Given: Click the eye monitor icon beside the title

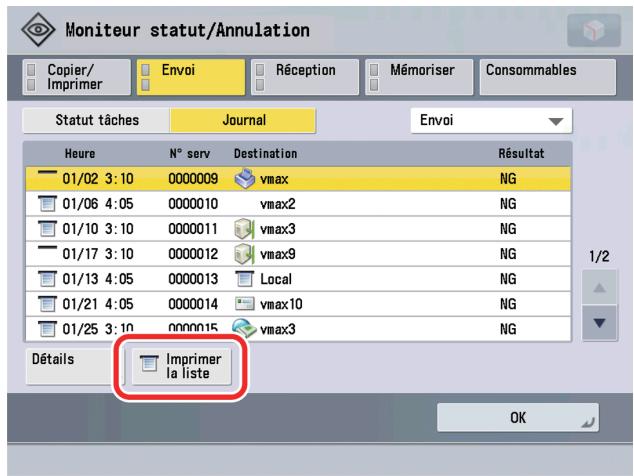Looking at the screenshot, I should coord(38,29).
